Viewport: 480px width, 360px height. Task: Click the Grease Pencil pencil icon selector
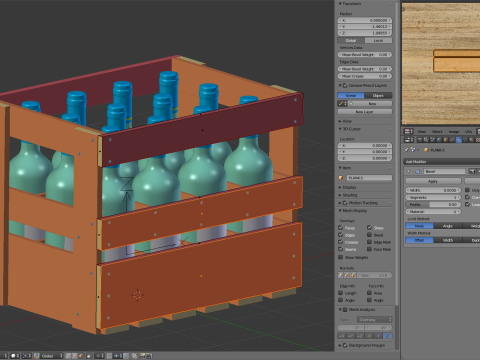pos(342,104)
